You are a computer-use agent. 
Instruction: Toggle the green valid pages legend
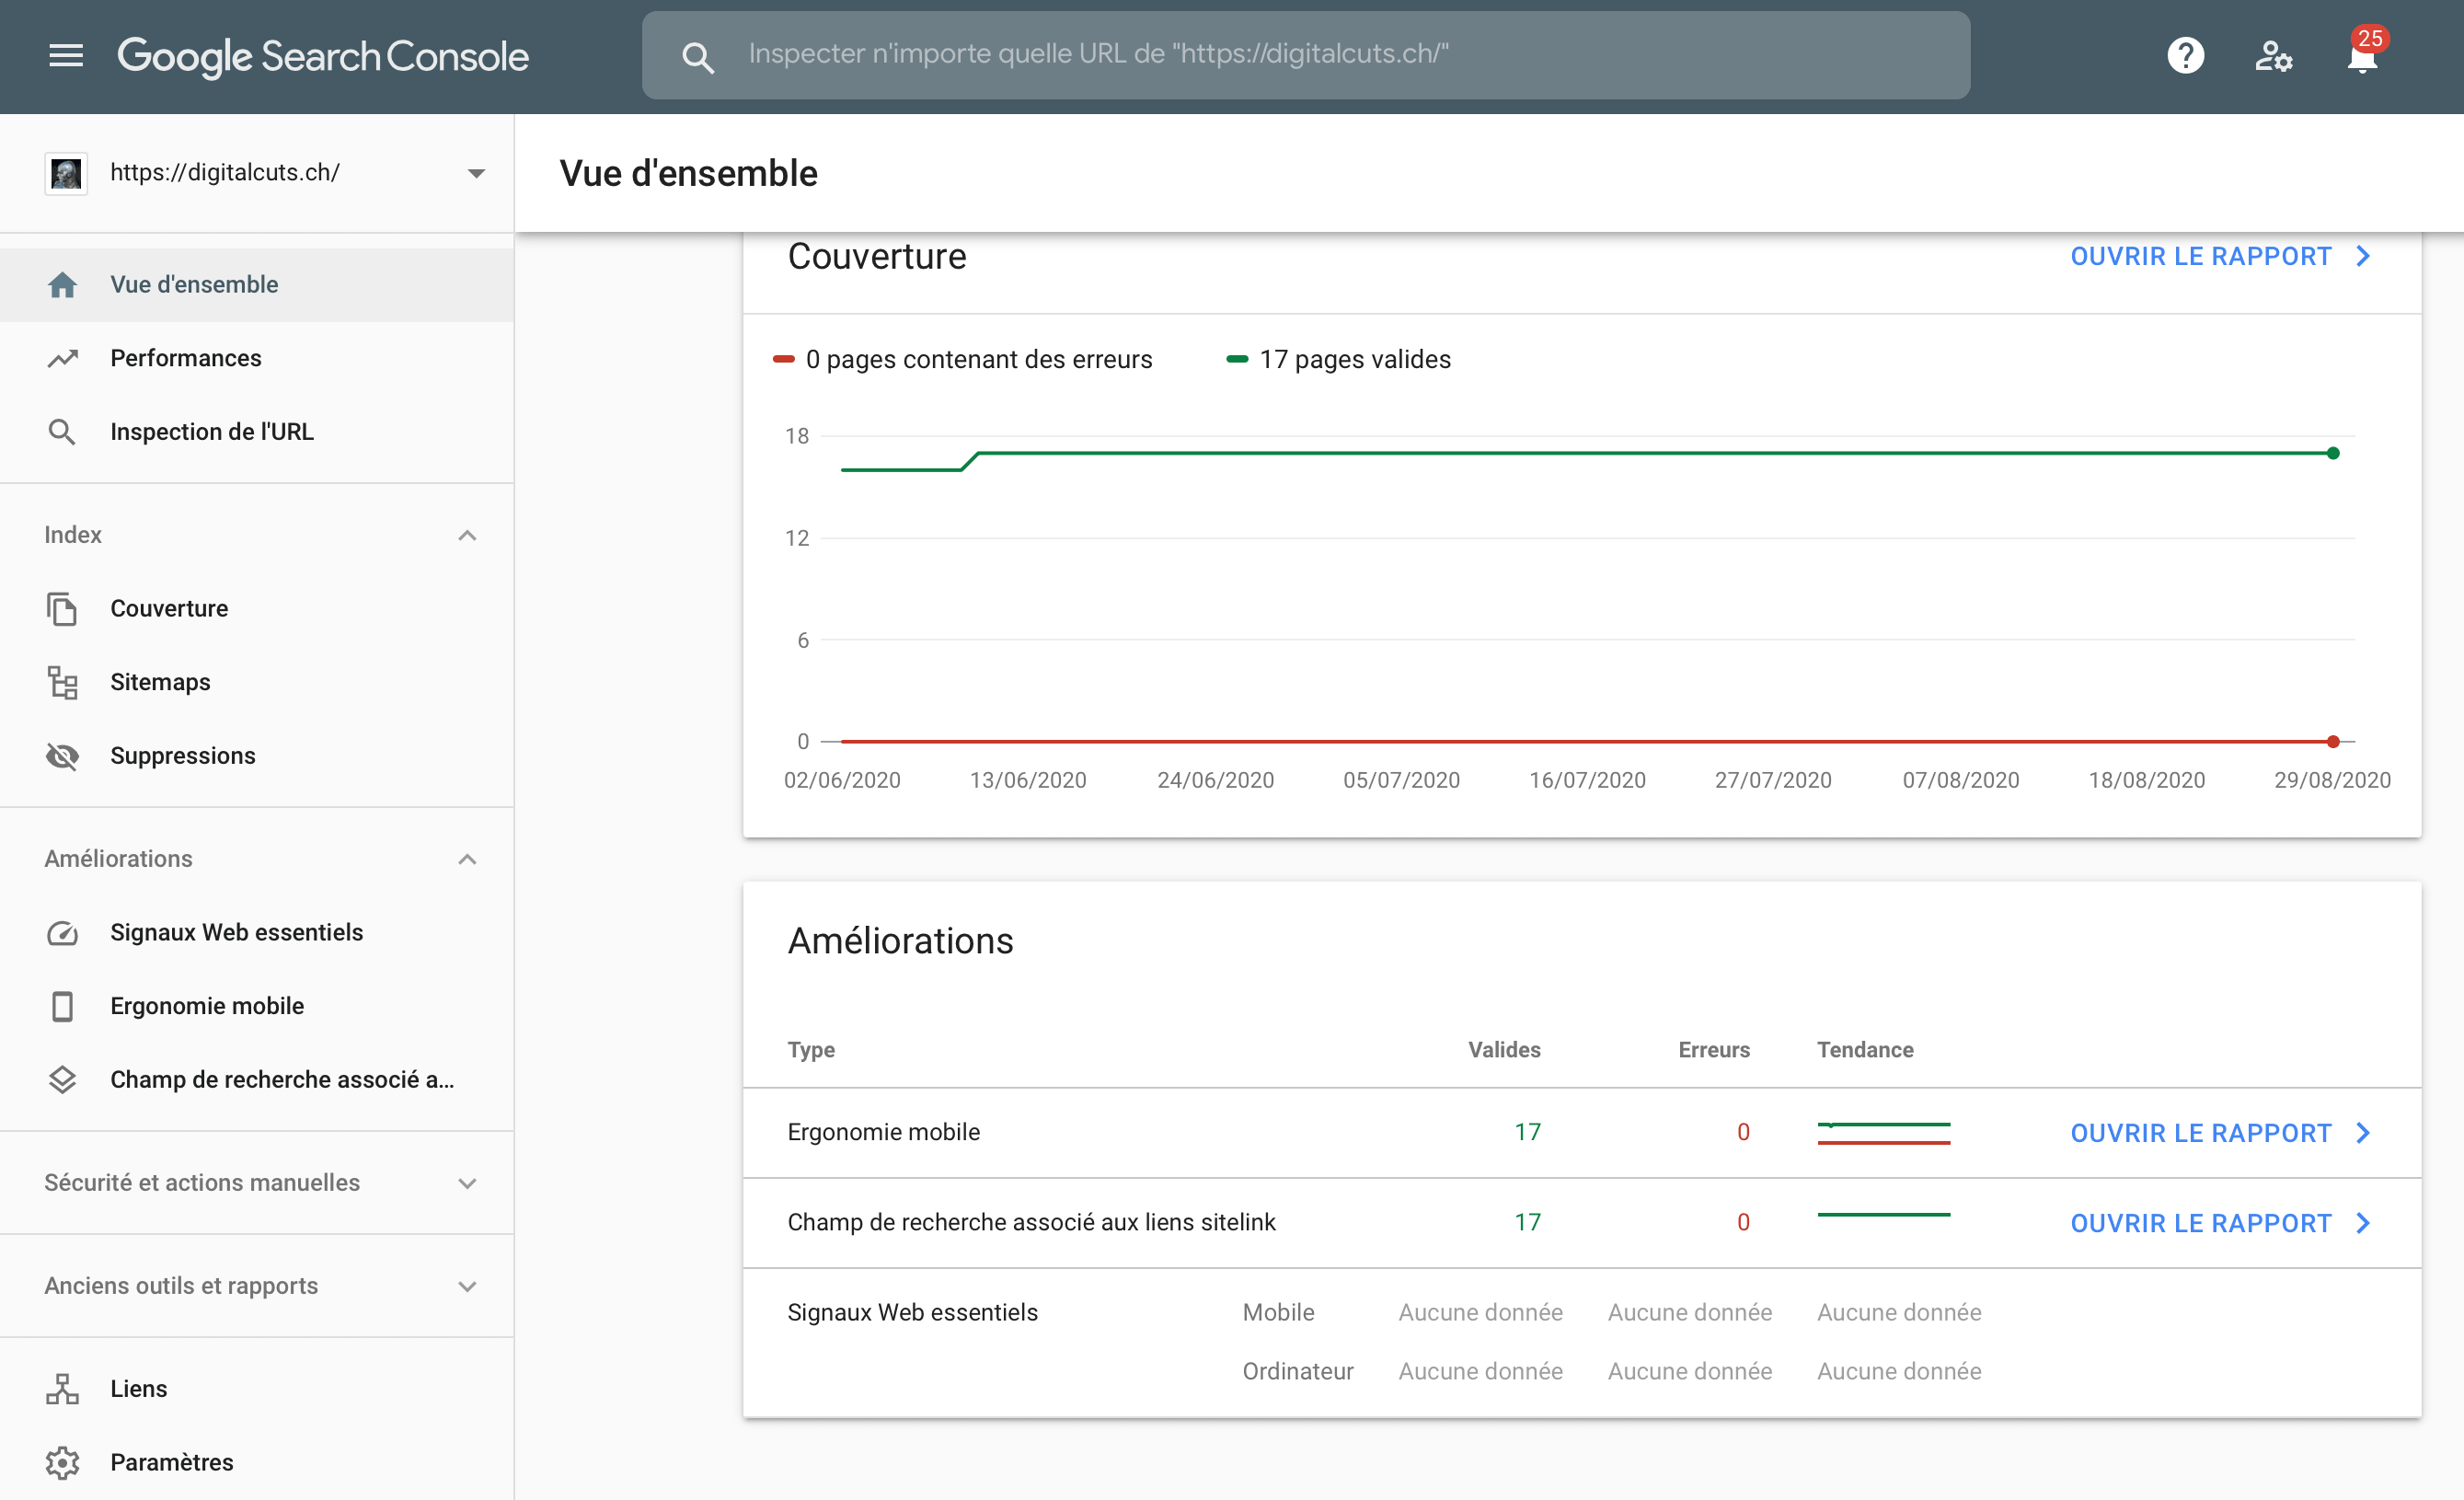[1339, 359]
